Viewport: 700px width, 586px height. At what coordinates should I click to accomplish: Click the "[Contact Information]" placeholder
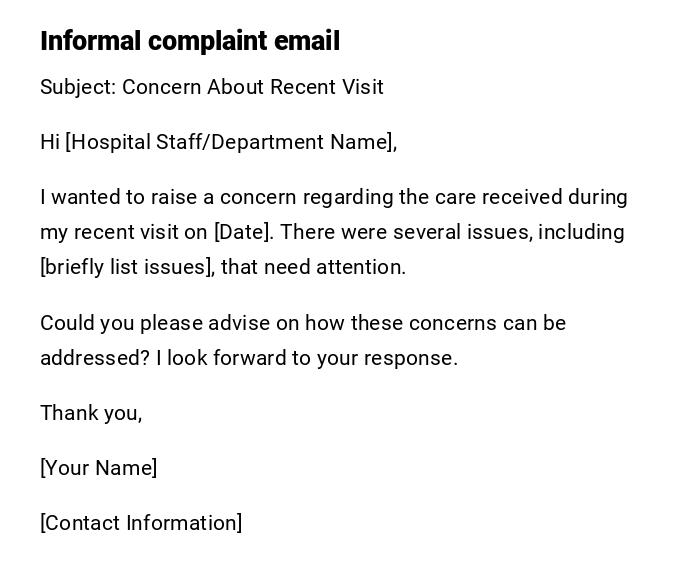tap(141, 523)
